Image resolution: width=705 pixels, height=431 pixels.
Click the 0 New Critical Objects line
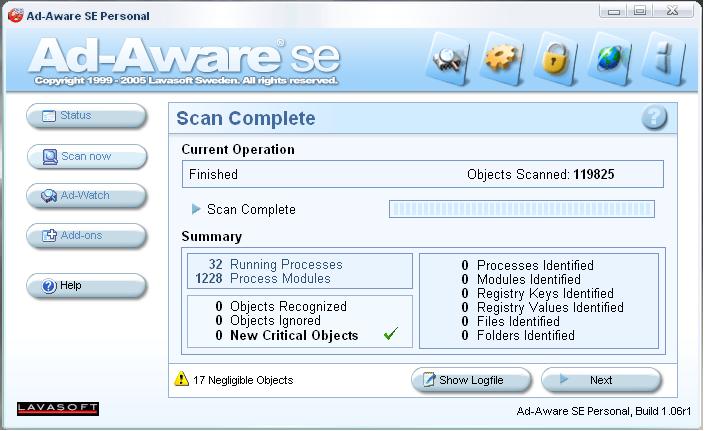(287, 335)
